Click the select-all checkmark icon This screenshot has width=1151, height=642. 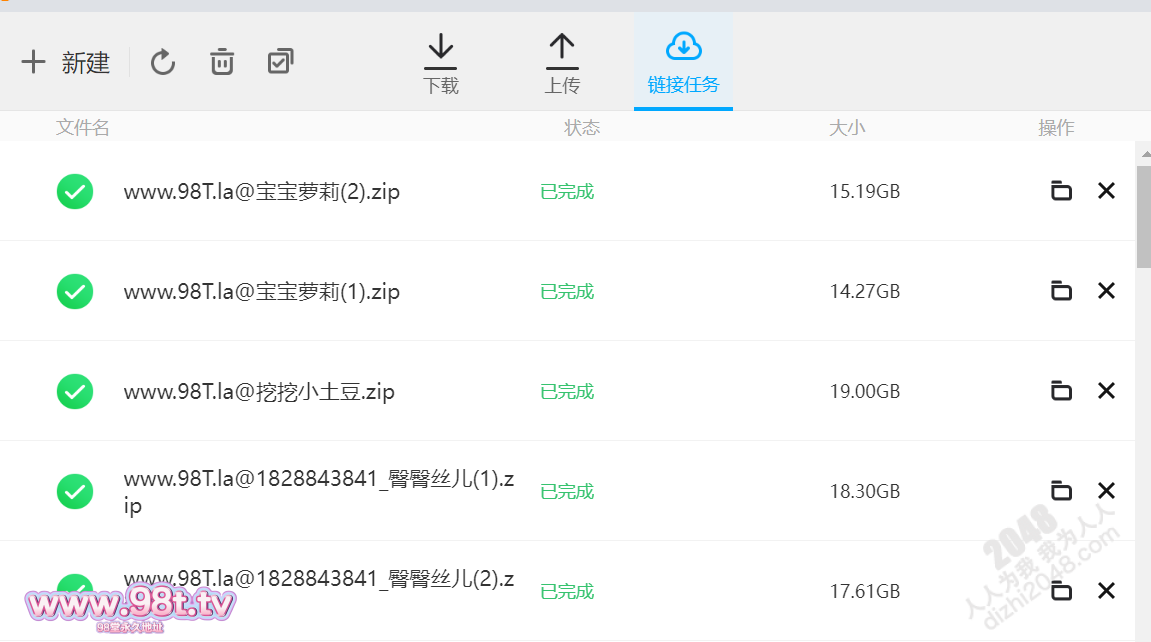[280, 62]
